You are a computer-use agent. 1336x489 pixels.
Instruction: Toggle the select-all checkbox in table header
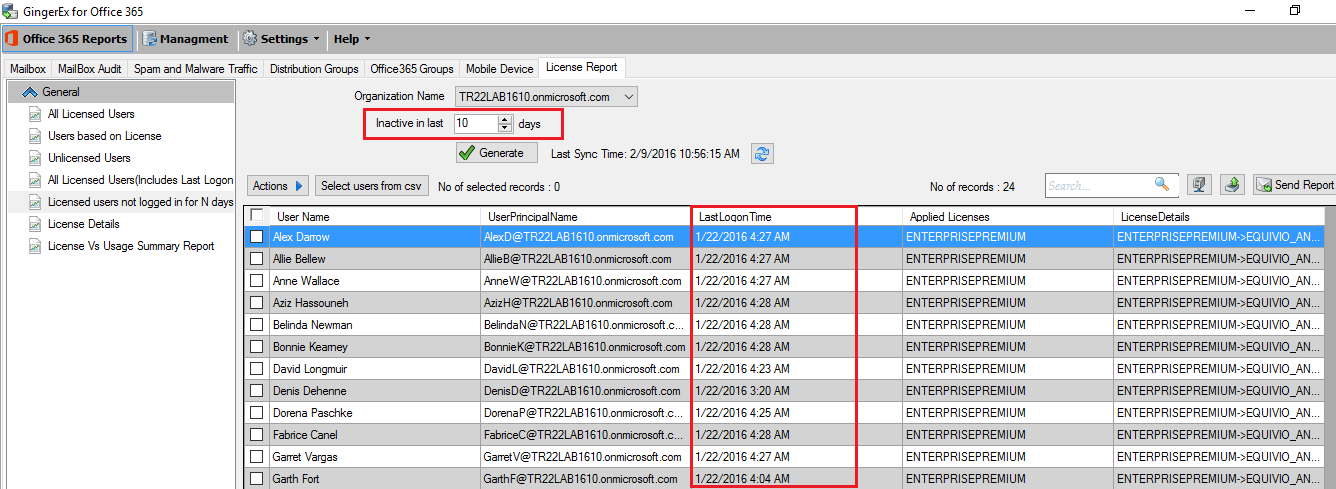click(x=257, y=216)
